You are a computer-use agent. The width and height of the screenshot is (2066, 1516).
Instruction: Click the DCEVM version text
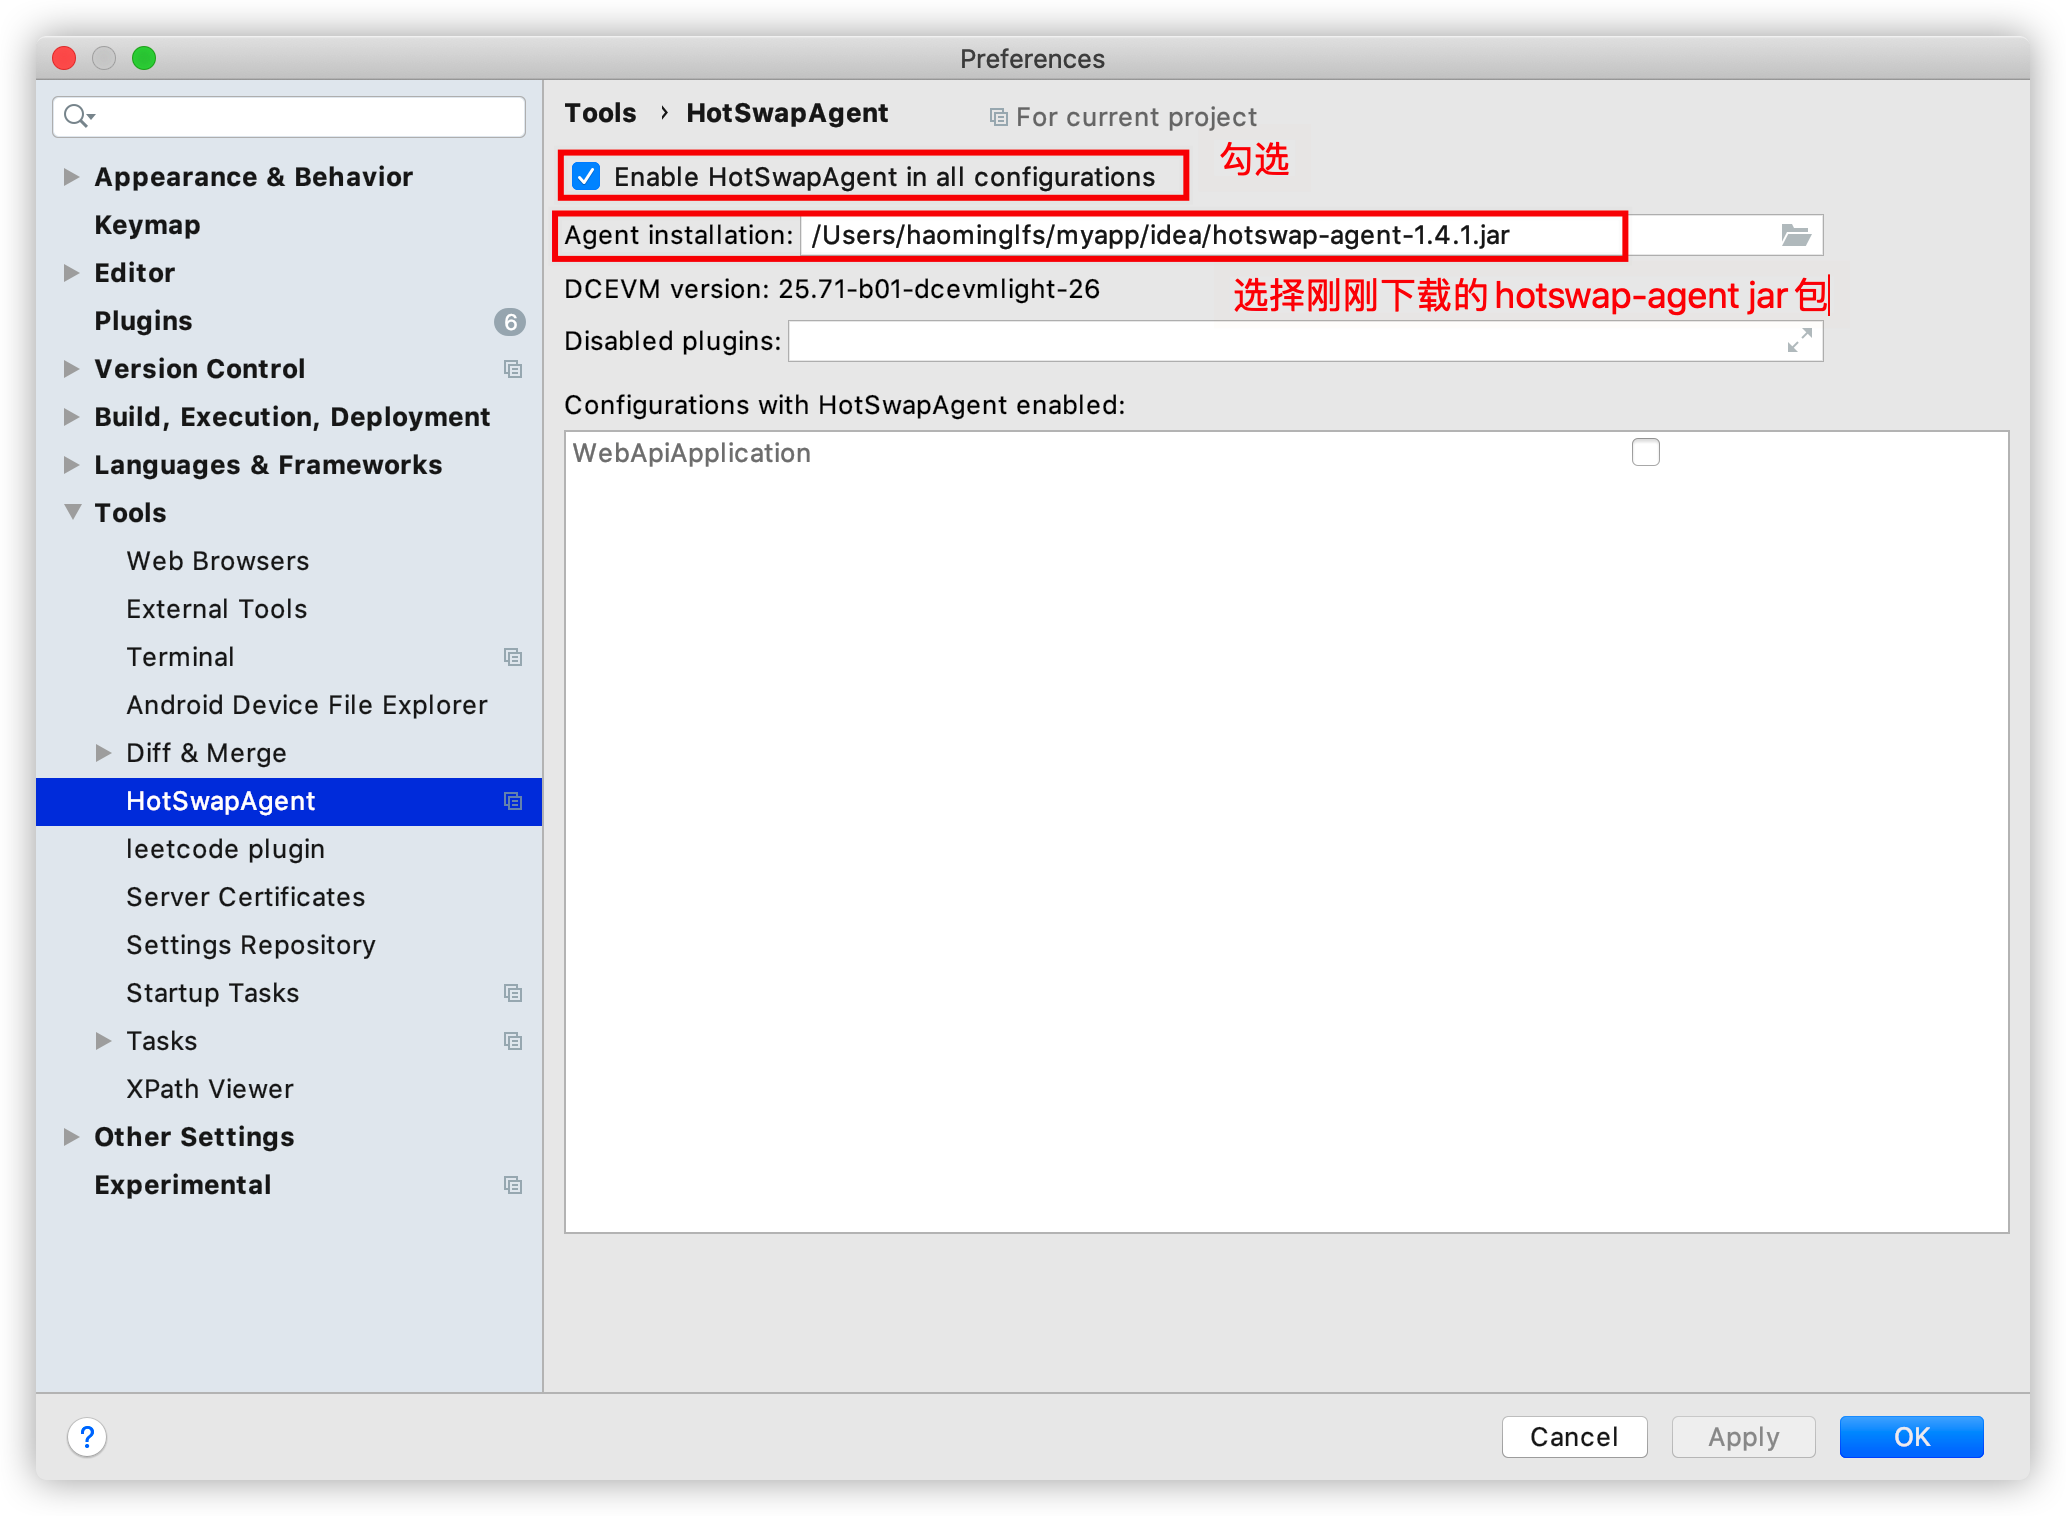click(x=831, y=289)
